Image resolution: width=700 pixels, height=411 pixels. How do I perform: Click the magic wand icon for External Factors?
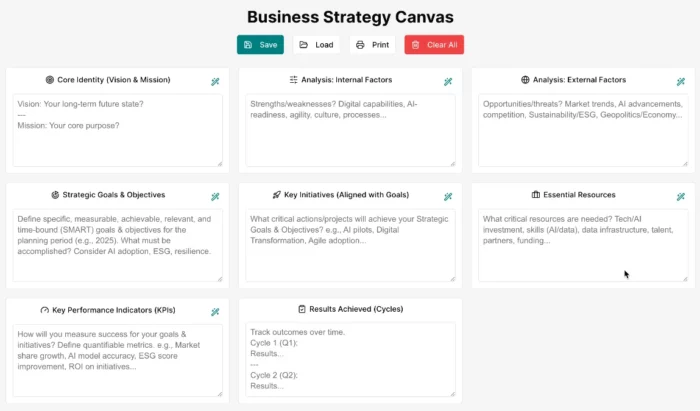point(680,81)
